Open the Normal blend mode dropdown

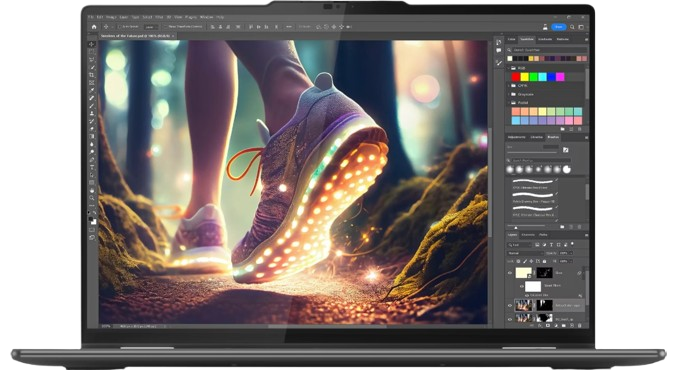[525, 253]
